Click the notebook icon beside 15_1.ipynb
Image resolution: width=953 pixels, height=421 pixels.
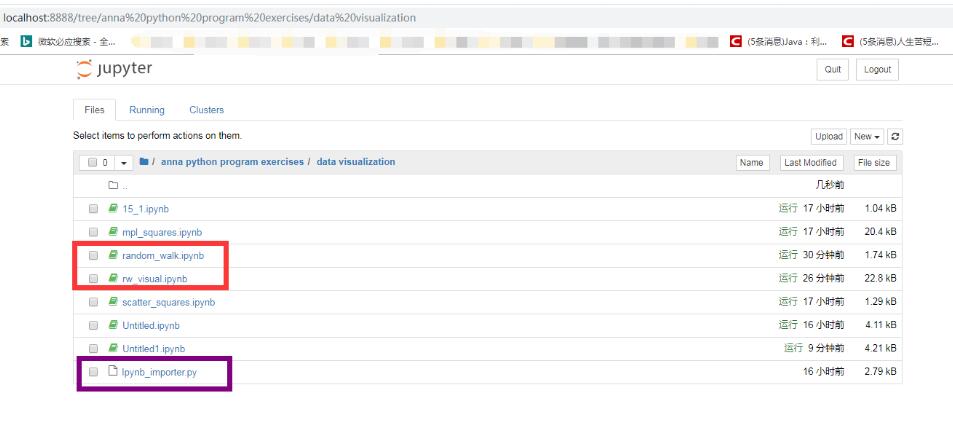112,208
